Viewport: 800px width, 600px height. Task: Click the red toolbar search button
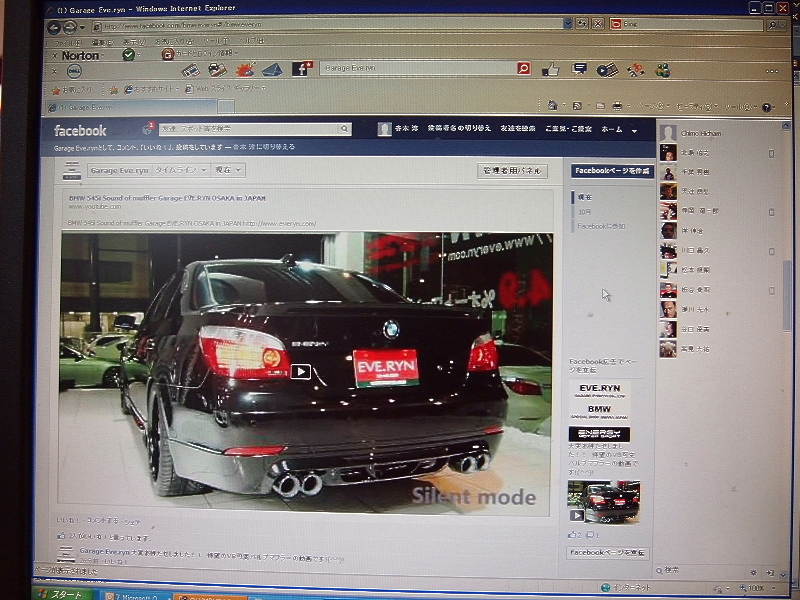(x=523, y=68)
